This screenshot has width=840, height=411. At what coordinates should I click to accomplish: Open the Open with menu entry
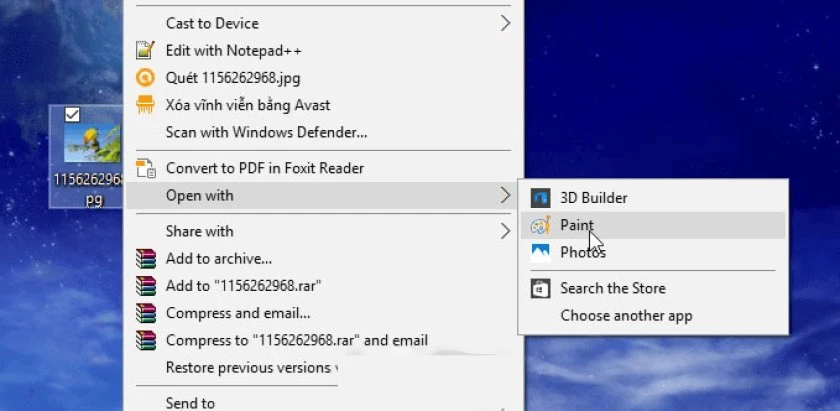(324, 196)
